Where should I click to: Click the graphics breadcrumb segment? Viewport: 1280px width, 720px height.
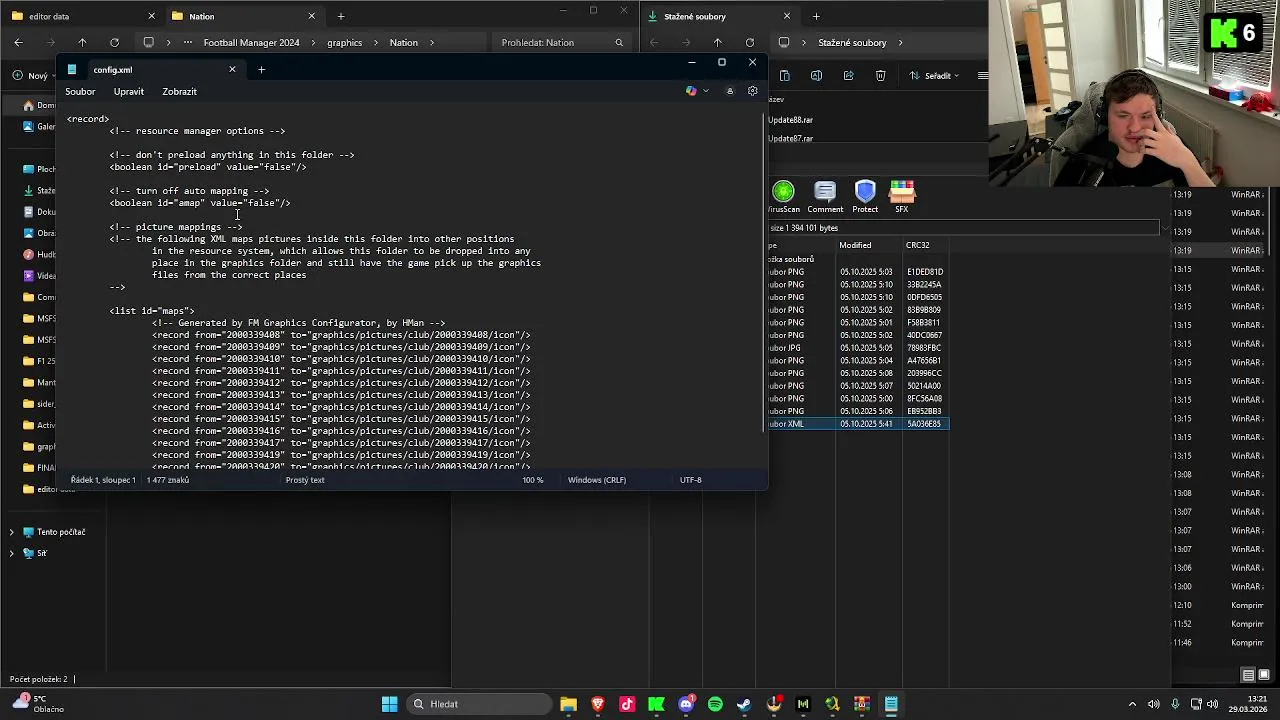pos(345,42)
